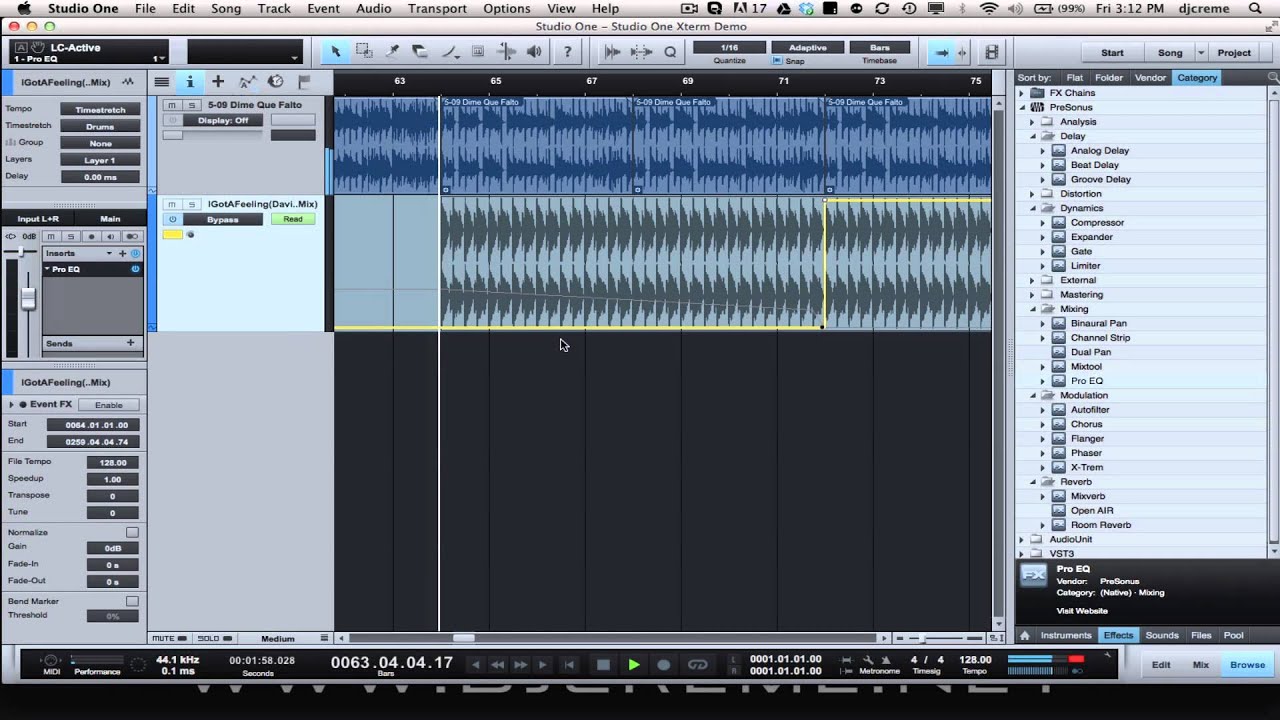Mute the 5-09 Dime Que Falto track
The height and width of the screenshot is (720, 1280).
point(172,105)
